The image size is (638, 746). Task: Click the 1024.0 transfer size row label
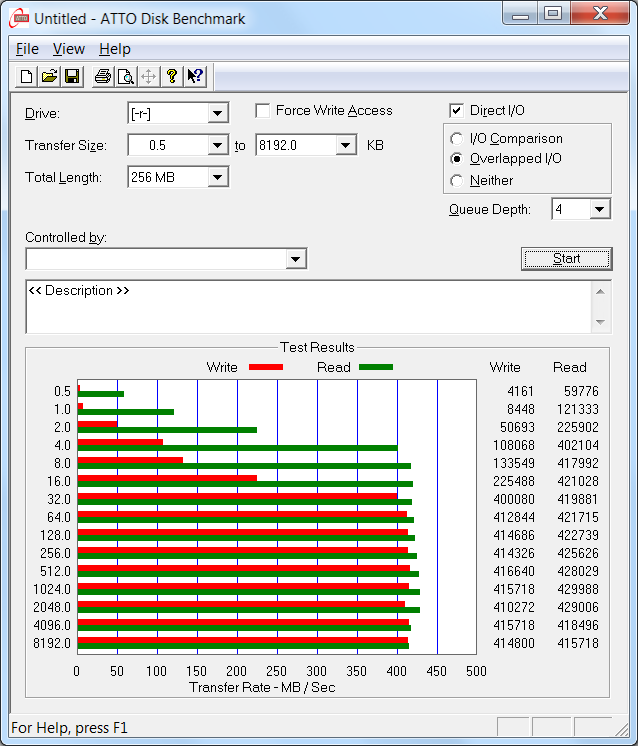click(52, 589)
